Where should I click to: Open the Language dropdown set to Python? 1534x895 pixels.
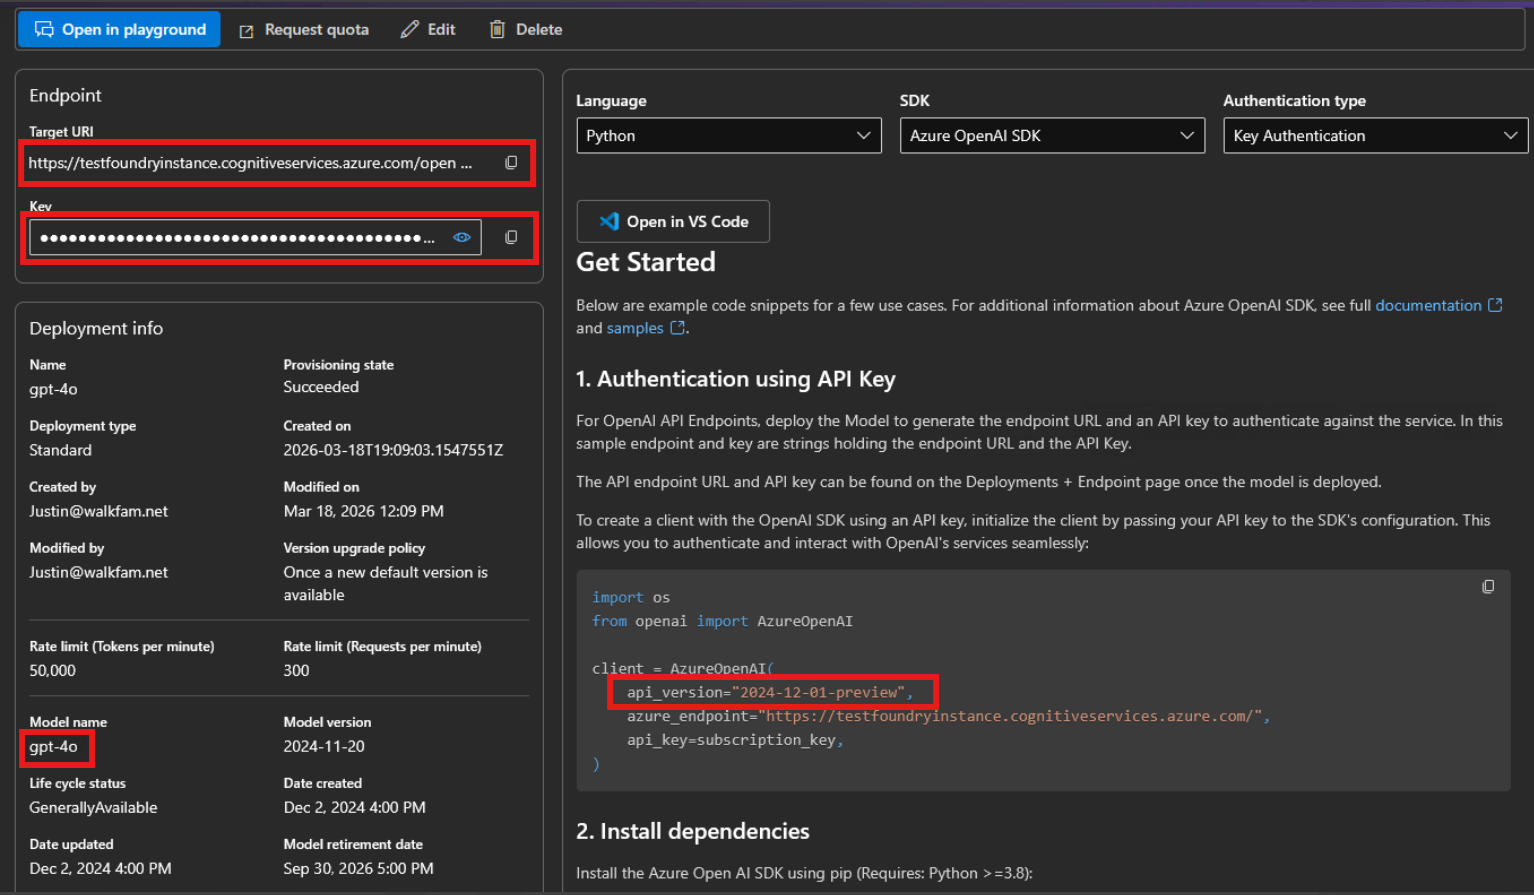pyautogui.click(x=729, y=136)
